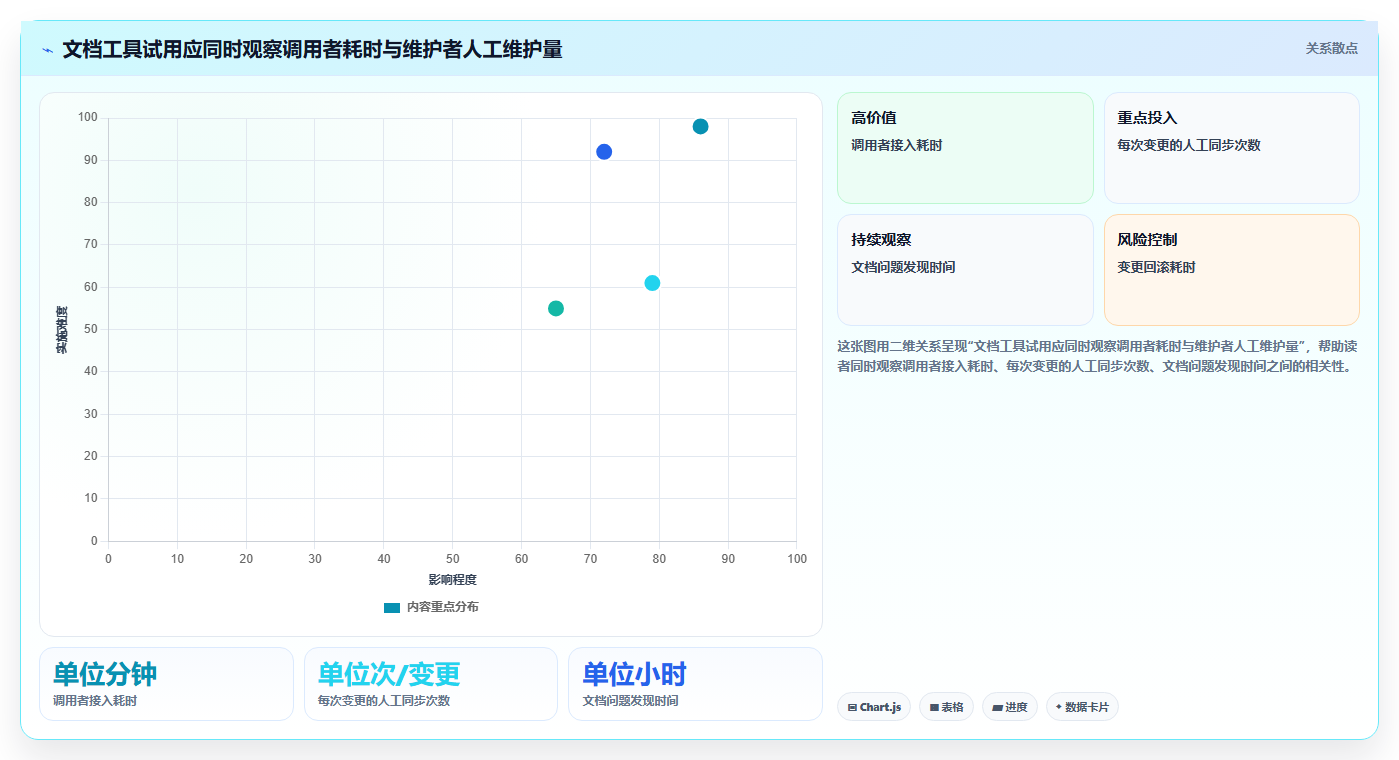Click the 表格 tag icon
Viewport: 1399px width, 760px height.
(x=934, y=708)
